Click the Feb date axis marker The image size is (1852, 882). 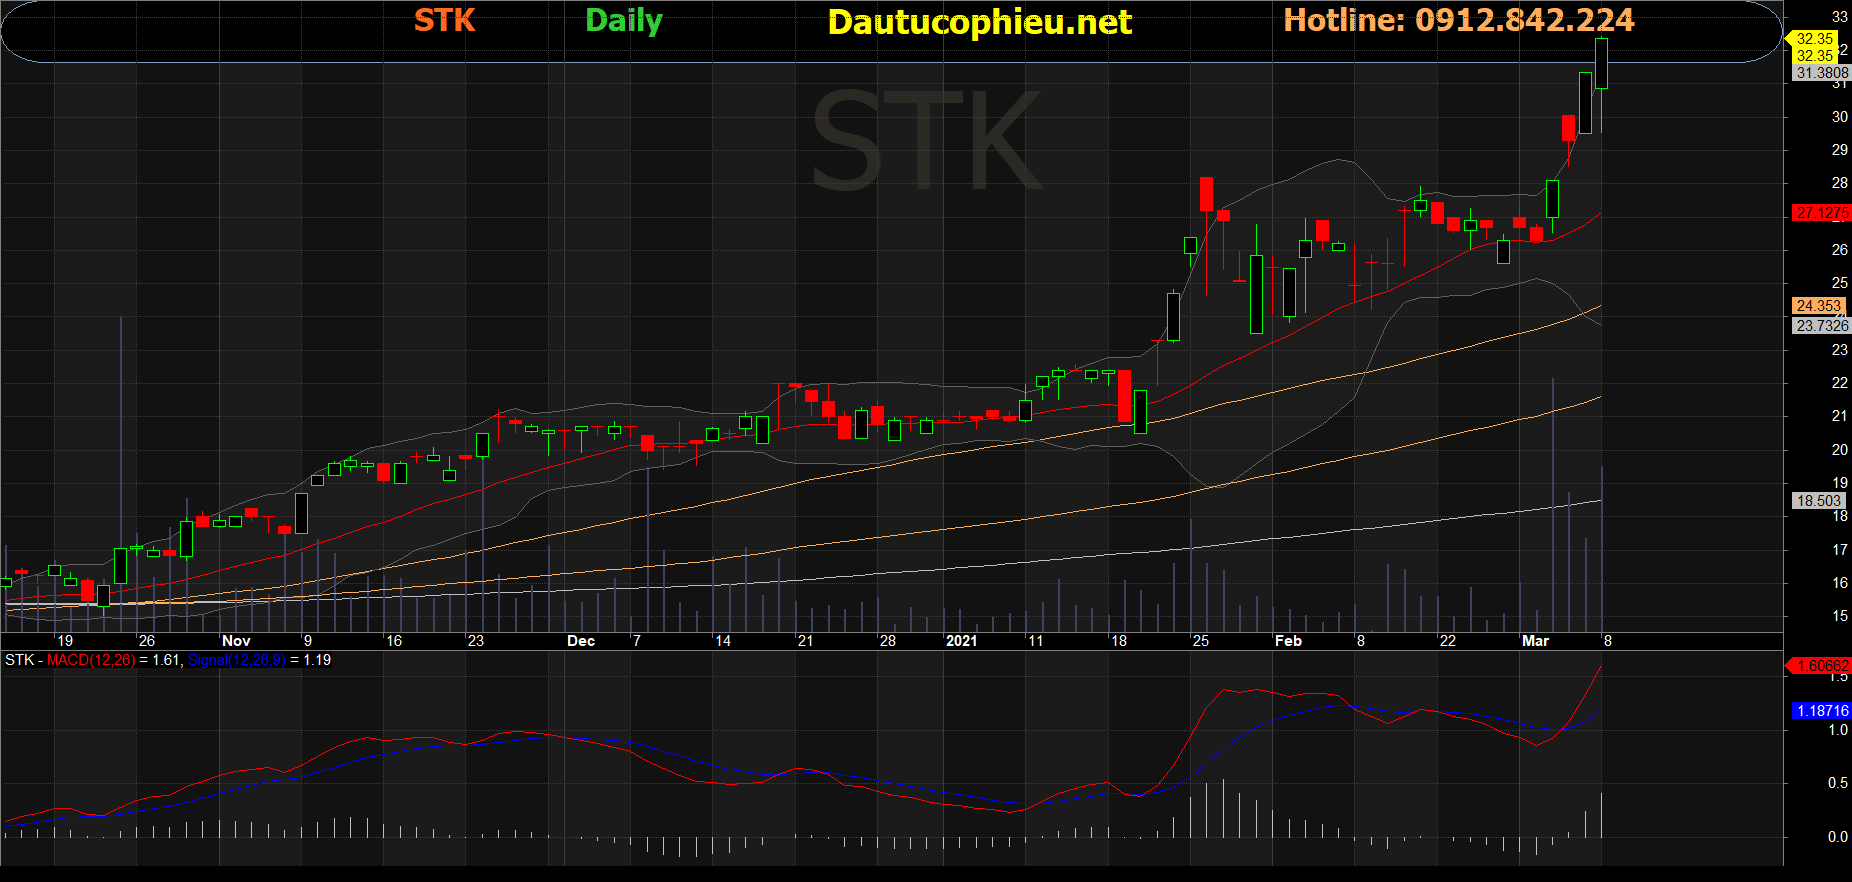point(1288,641)
